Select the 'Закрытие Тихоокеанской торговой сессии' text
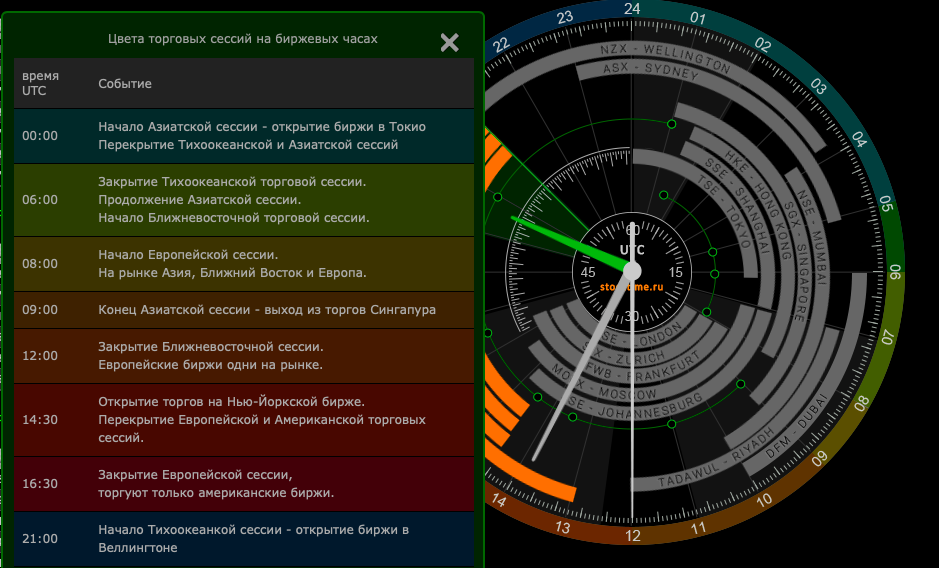The image size is (939, 568). (232, 182)
